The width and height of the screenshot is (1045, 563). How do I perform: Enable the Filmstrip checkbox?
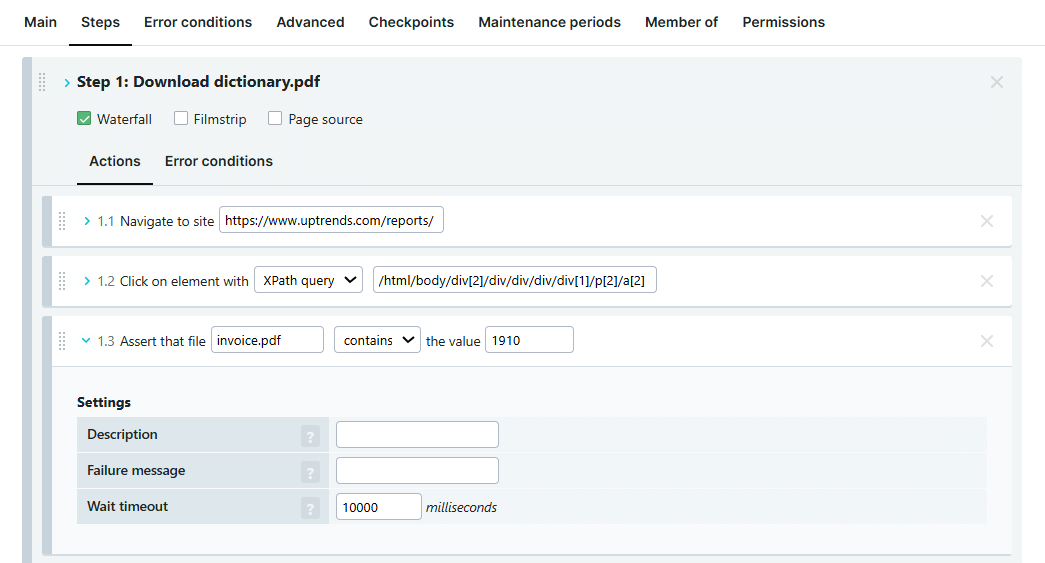click(x=181, y=119)
